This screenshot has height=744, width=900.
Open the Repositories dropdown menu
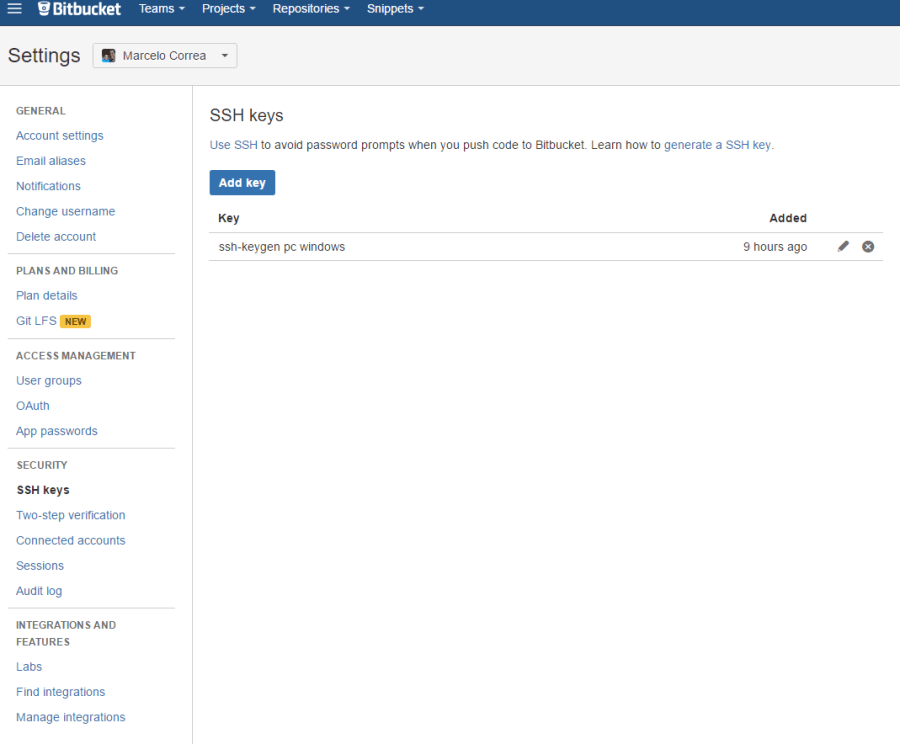[x=311, y=9]
